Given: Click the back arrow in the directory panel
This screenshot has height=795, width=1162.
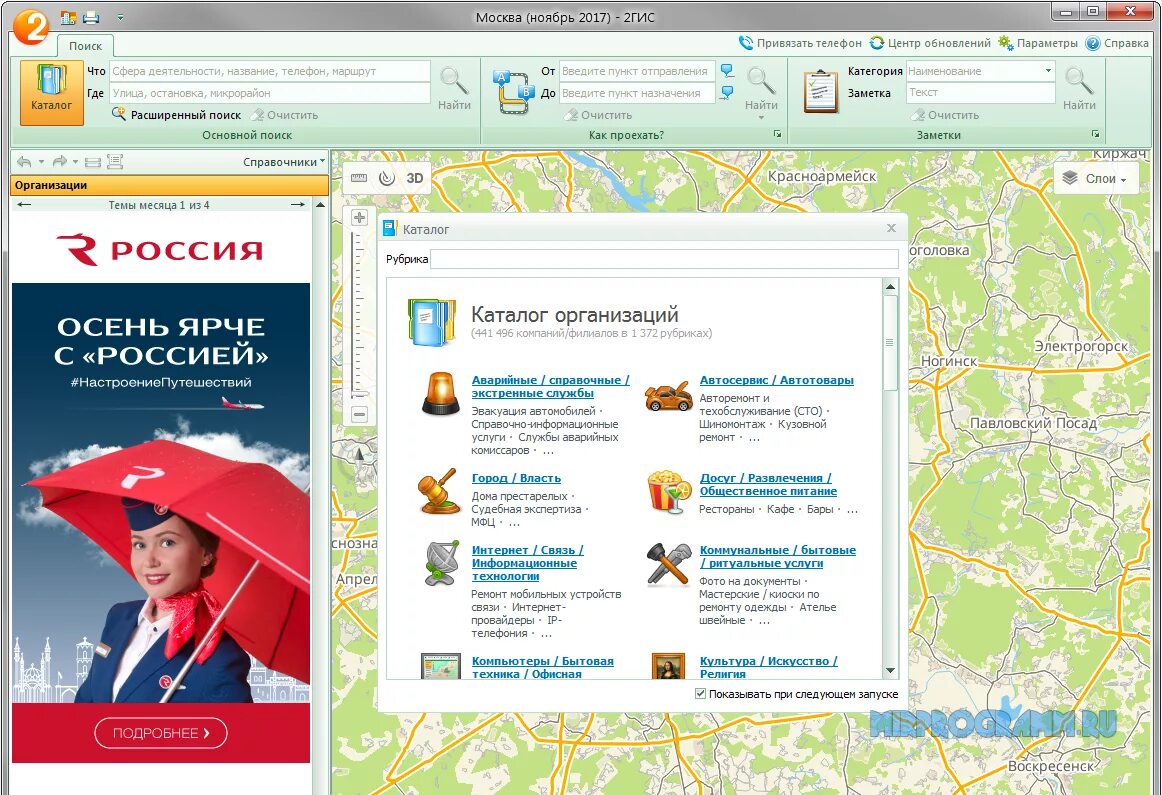Looking at the screenshot, I should click(24, 162).
